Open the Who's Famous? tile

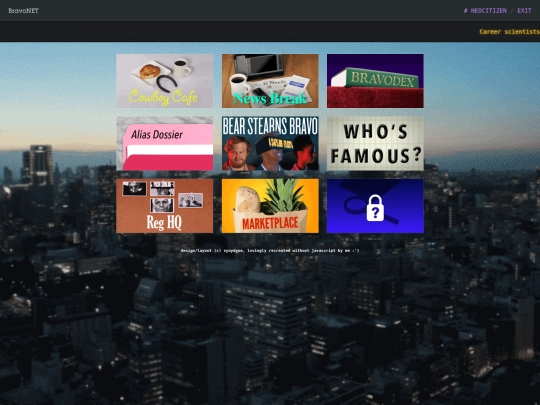[x=375, y=143]
